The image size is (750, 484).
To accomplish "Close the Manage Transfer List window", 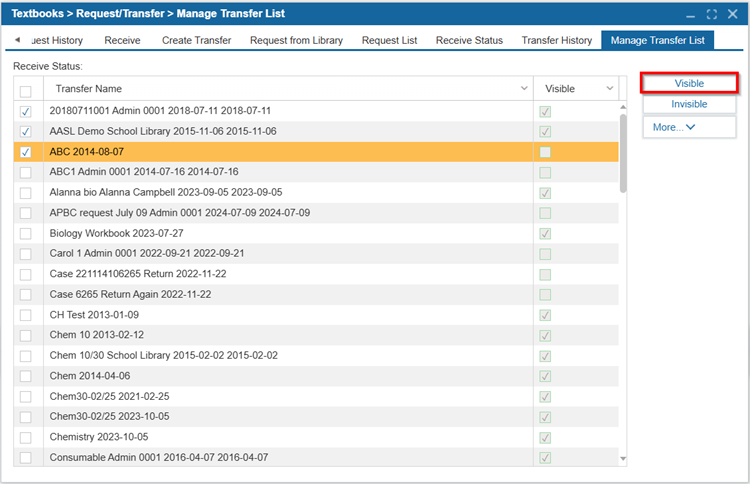I will (732, 14).
